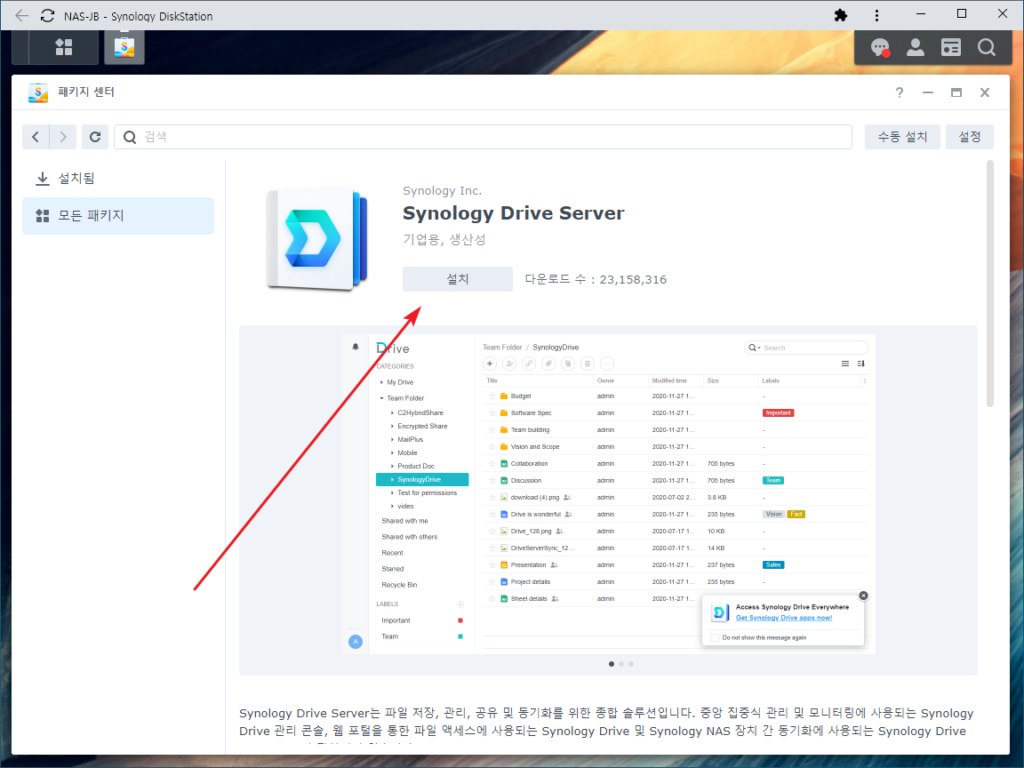Open Package Center help via the question mark icon
1024x768 pixels.
(899, 92)
